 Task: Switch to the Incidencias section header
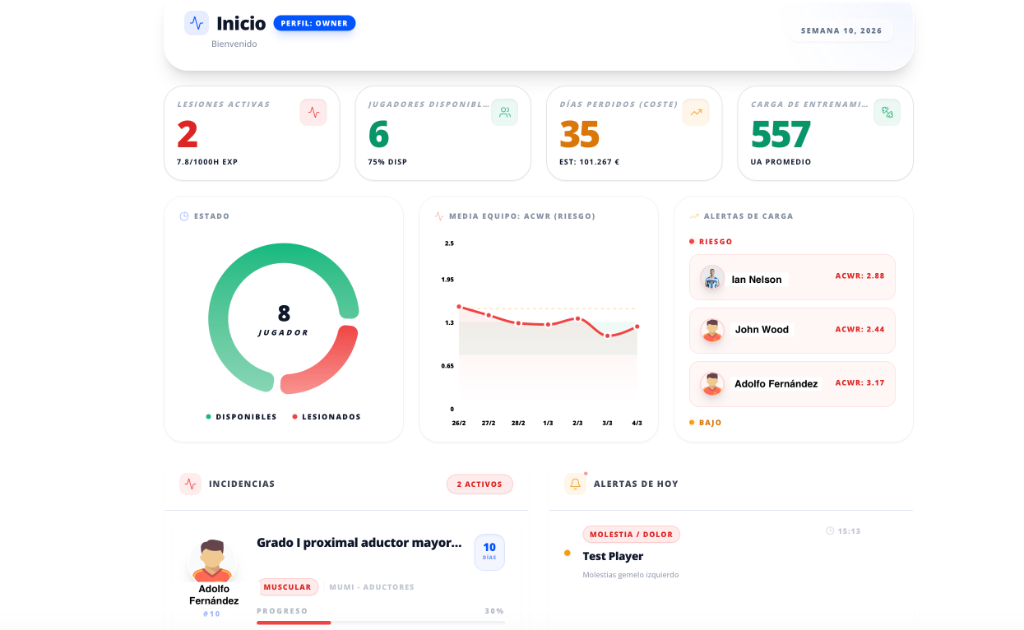pyautogui.click(x=244, y=483)
